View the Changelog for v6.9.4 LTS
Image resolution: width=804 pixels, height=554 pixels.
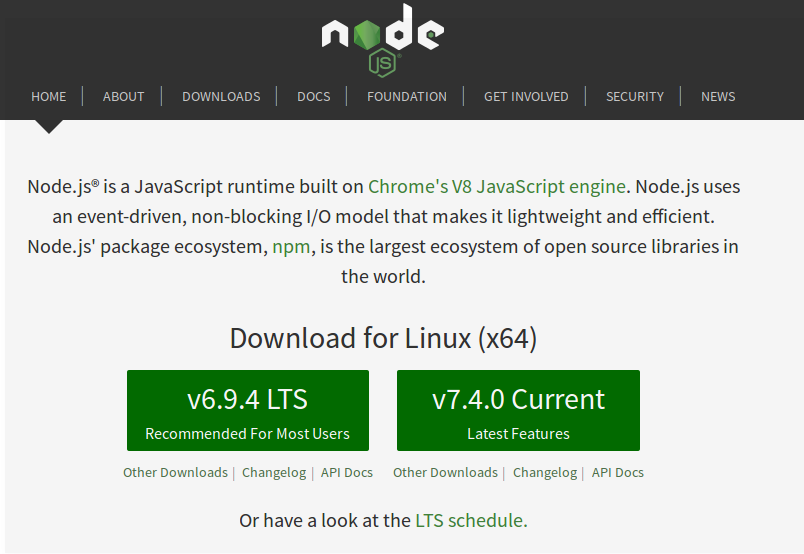[x=274, y=472]
